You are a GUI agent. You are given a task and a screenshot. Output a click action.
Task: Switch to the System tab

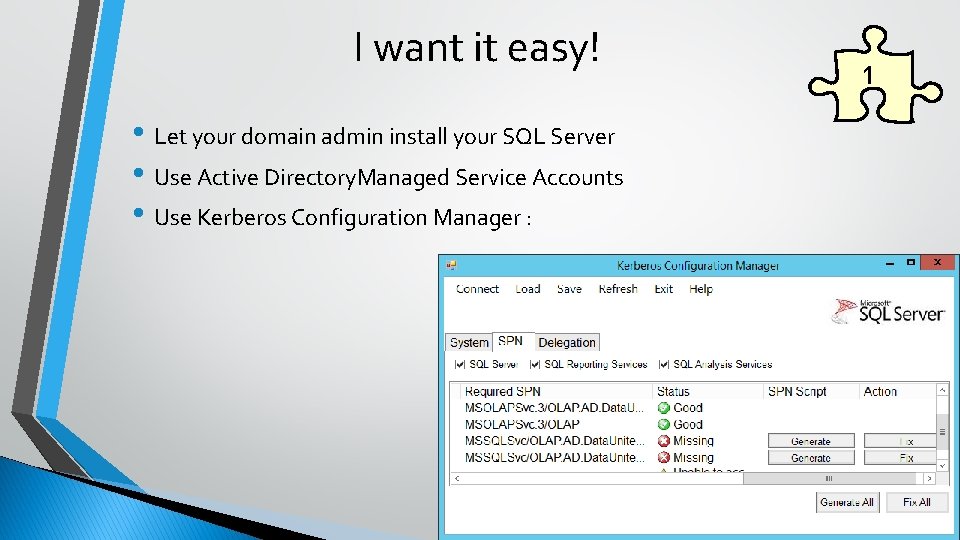pos(469,342)
